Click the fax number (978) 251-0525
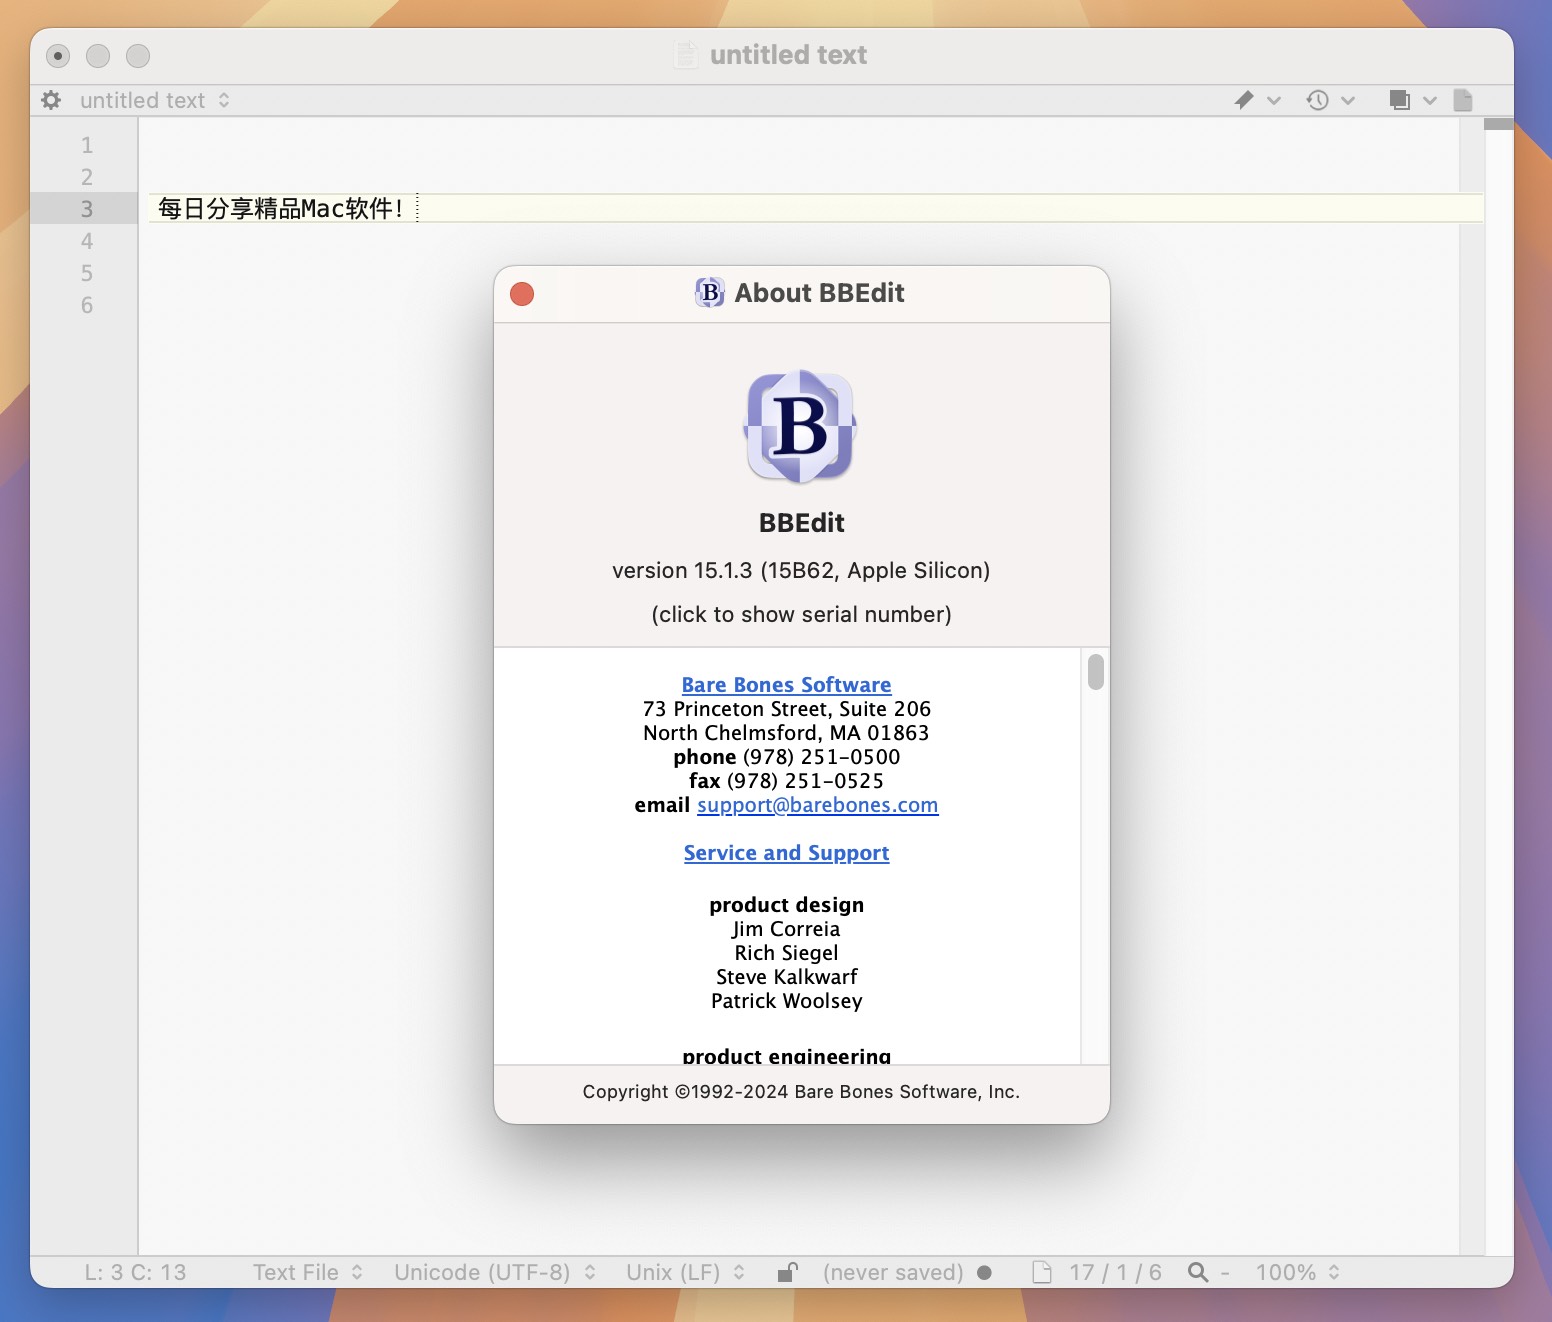The width and height of the screenshot is (1552, 1322). 805,781
